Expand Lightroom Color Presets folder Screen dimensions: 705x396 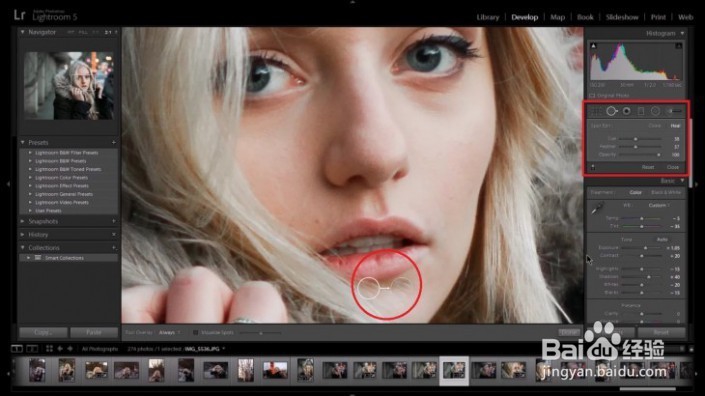point(30,178)
